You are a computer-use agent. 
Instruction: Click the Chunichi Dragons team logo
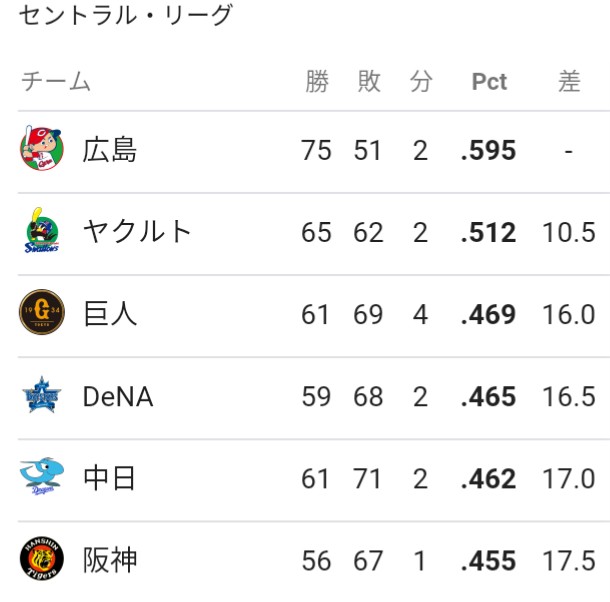point(42,476)
